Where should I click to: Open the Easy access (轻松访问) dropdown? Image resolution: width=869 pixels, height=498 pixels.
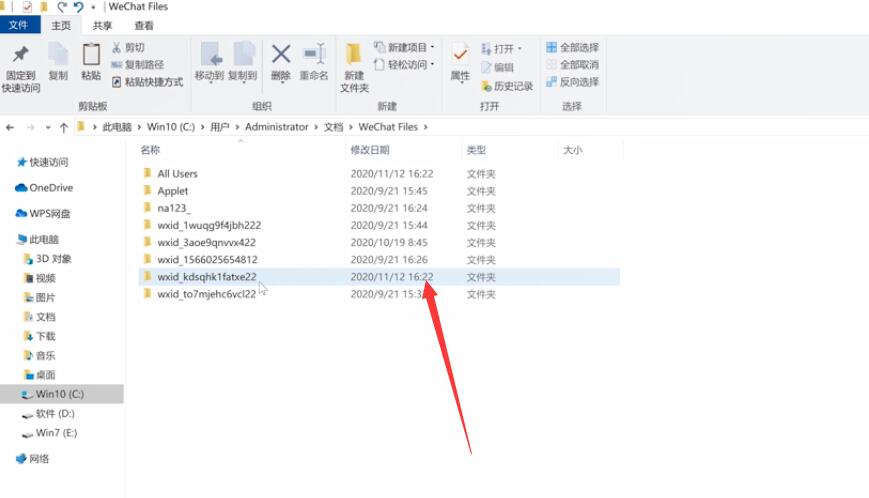tap(404, 65)
